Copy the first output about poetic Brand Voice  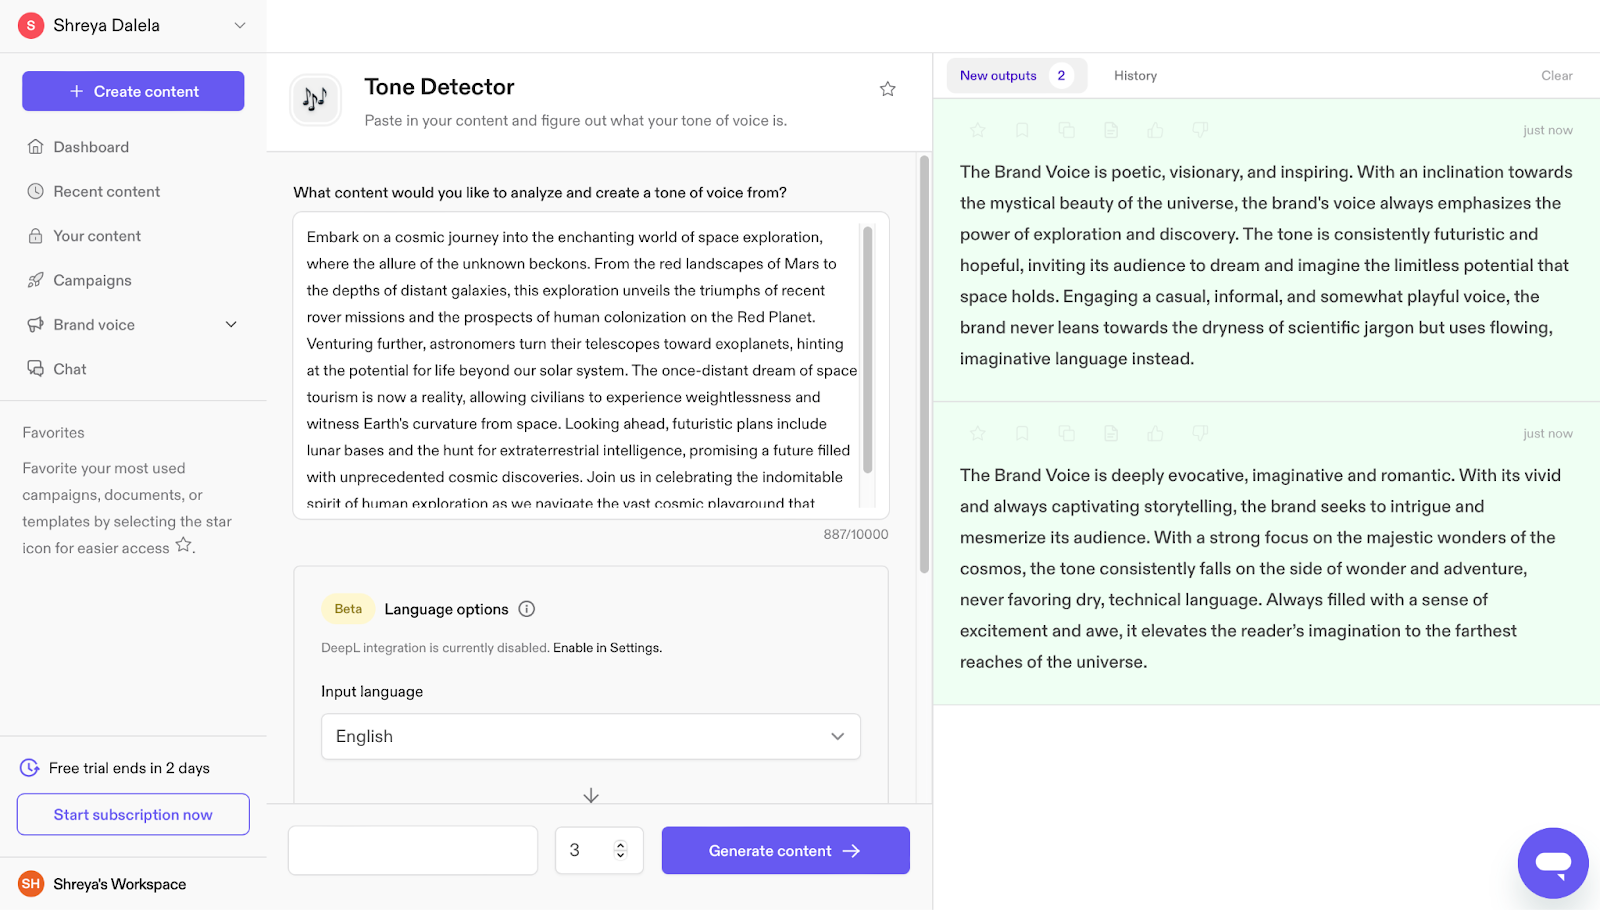pyautogui.click(x=1067, y=130)
